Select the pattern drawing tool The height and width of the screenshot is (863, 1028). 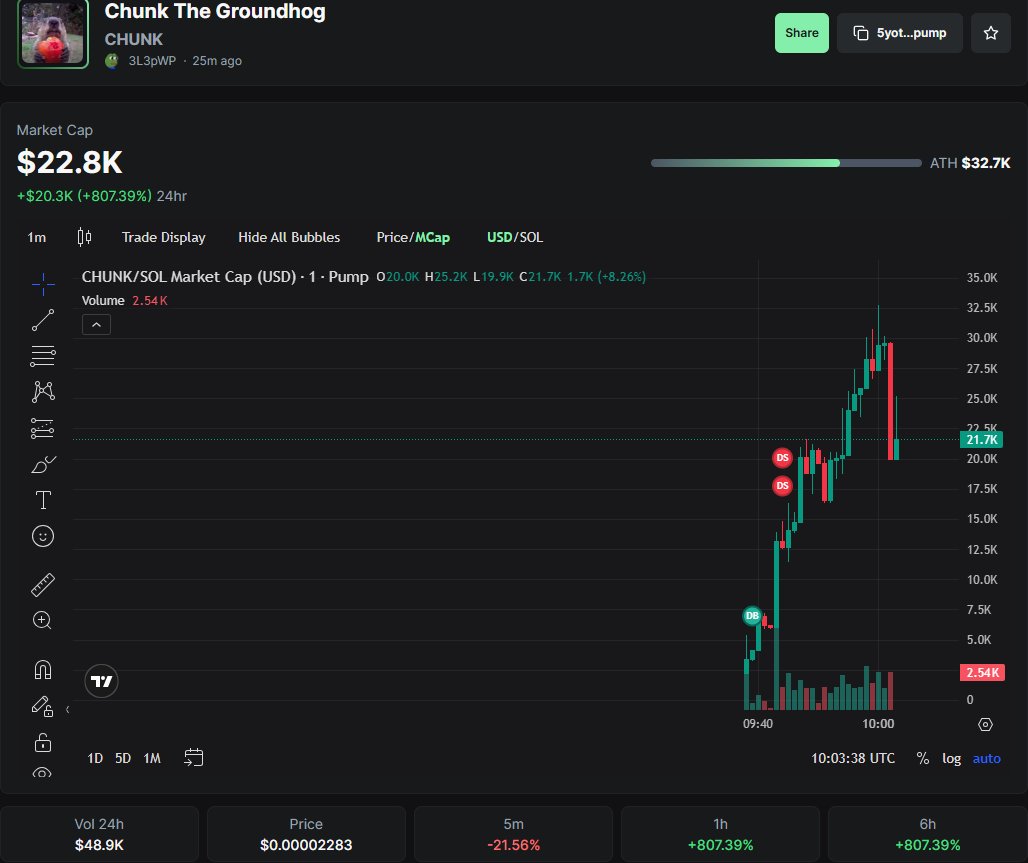(x=43, y=391)
